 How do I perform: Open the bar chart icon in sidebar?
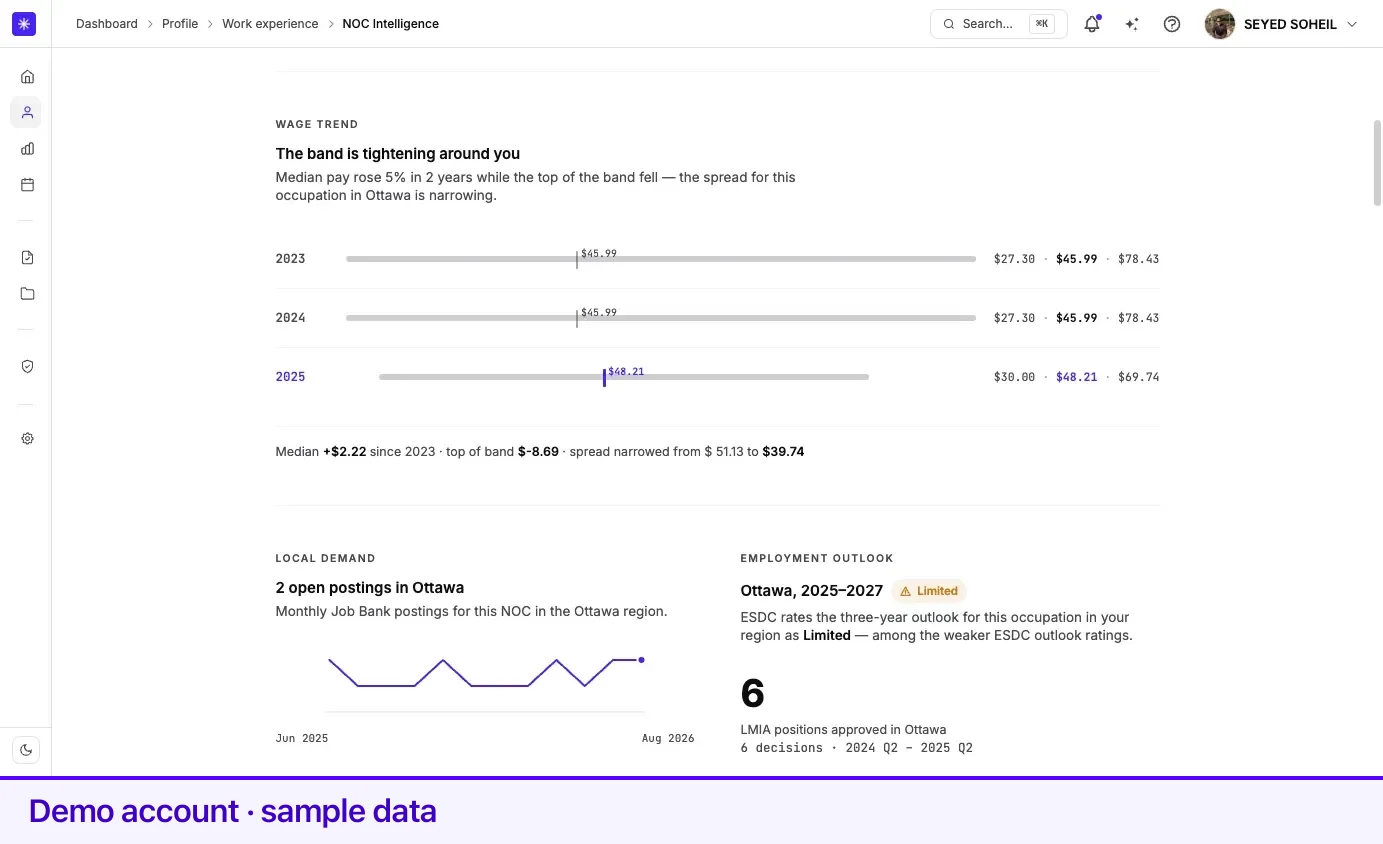click(27, 149)
